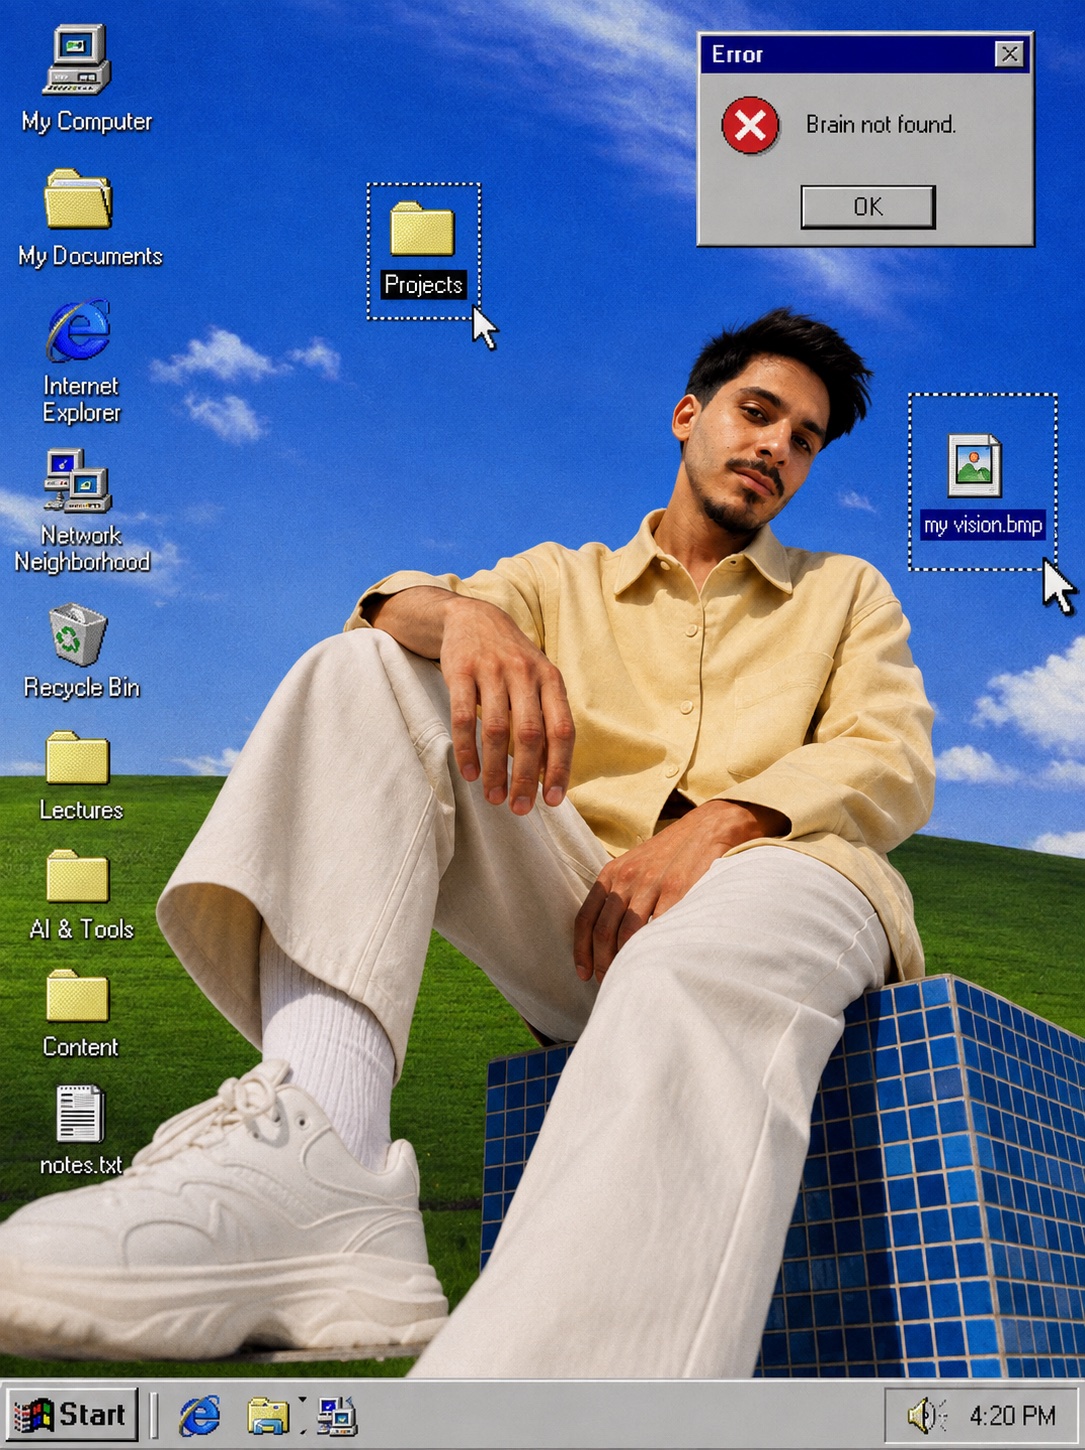
Task: Click OK in the Error dialog
Action: click(x=868, y=207)
